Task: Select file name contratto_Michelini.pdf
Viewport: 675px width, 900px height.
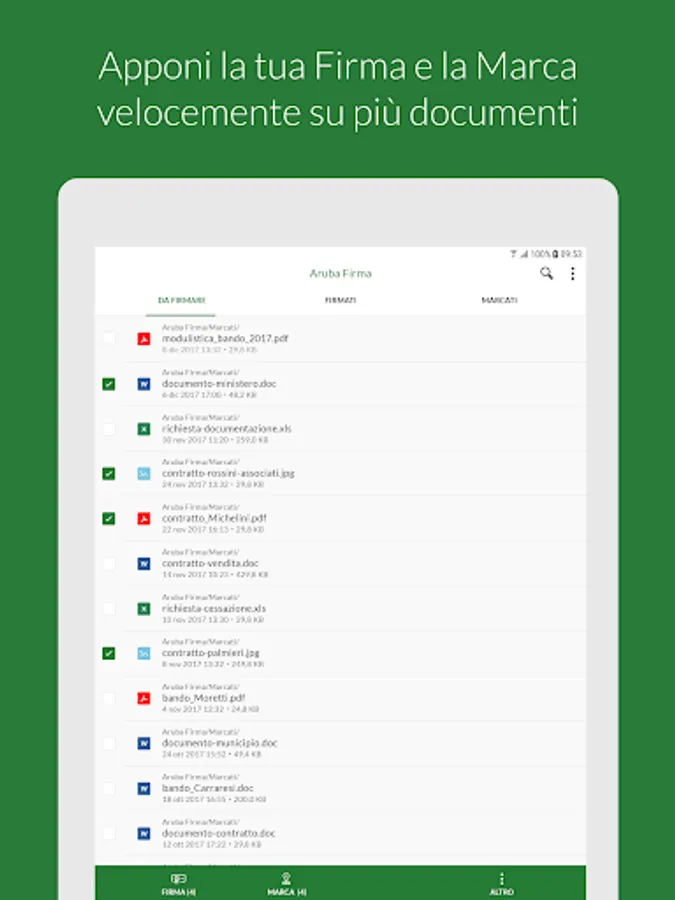Action: pos(214,518)
